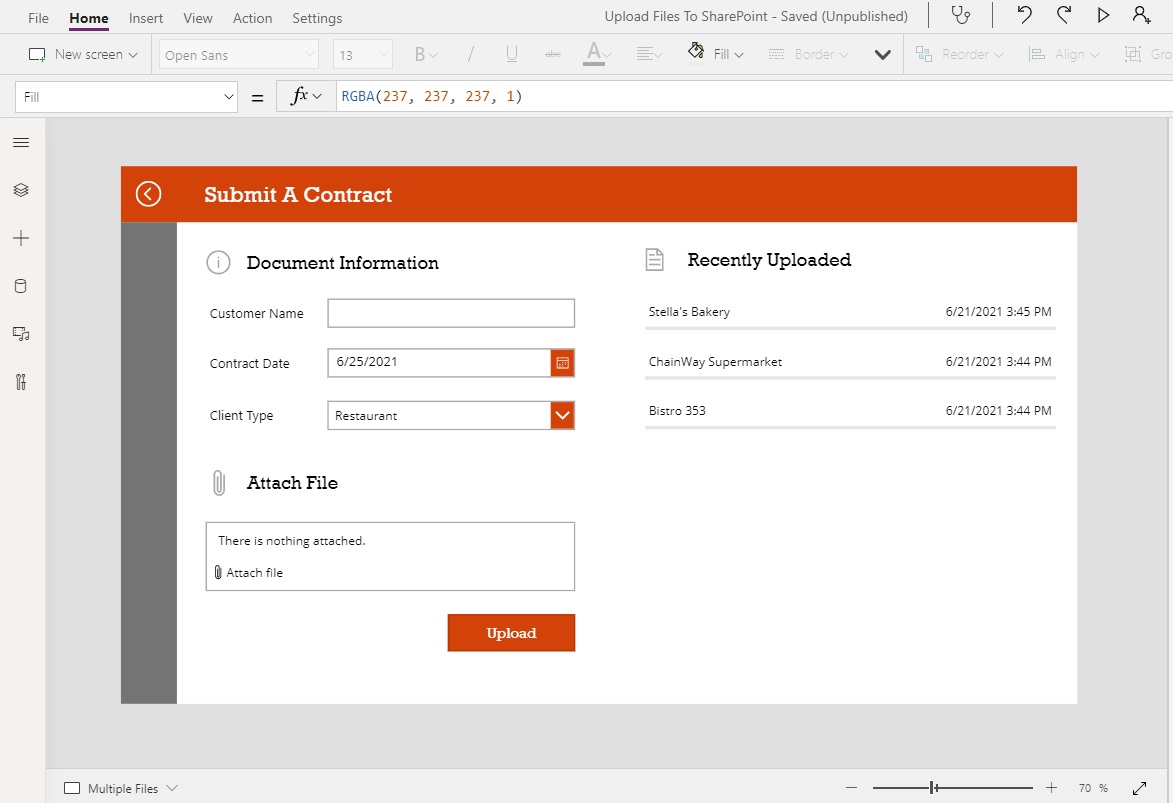Open the property selector showing Fill
The height and width of the screenshot is (803, 1173).
[125, 95]
